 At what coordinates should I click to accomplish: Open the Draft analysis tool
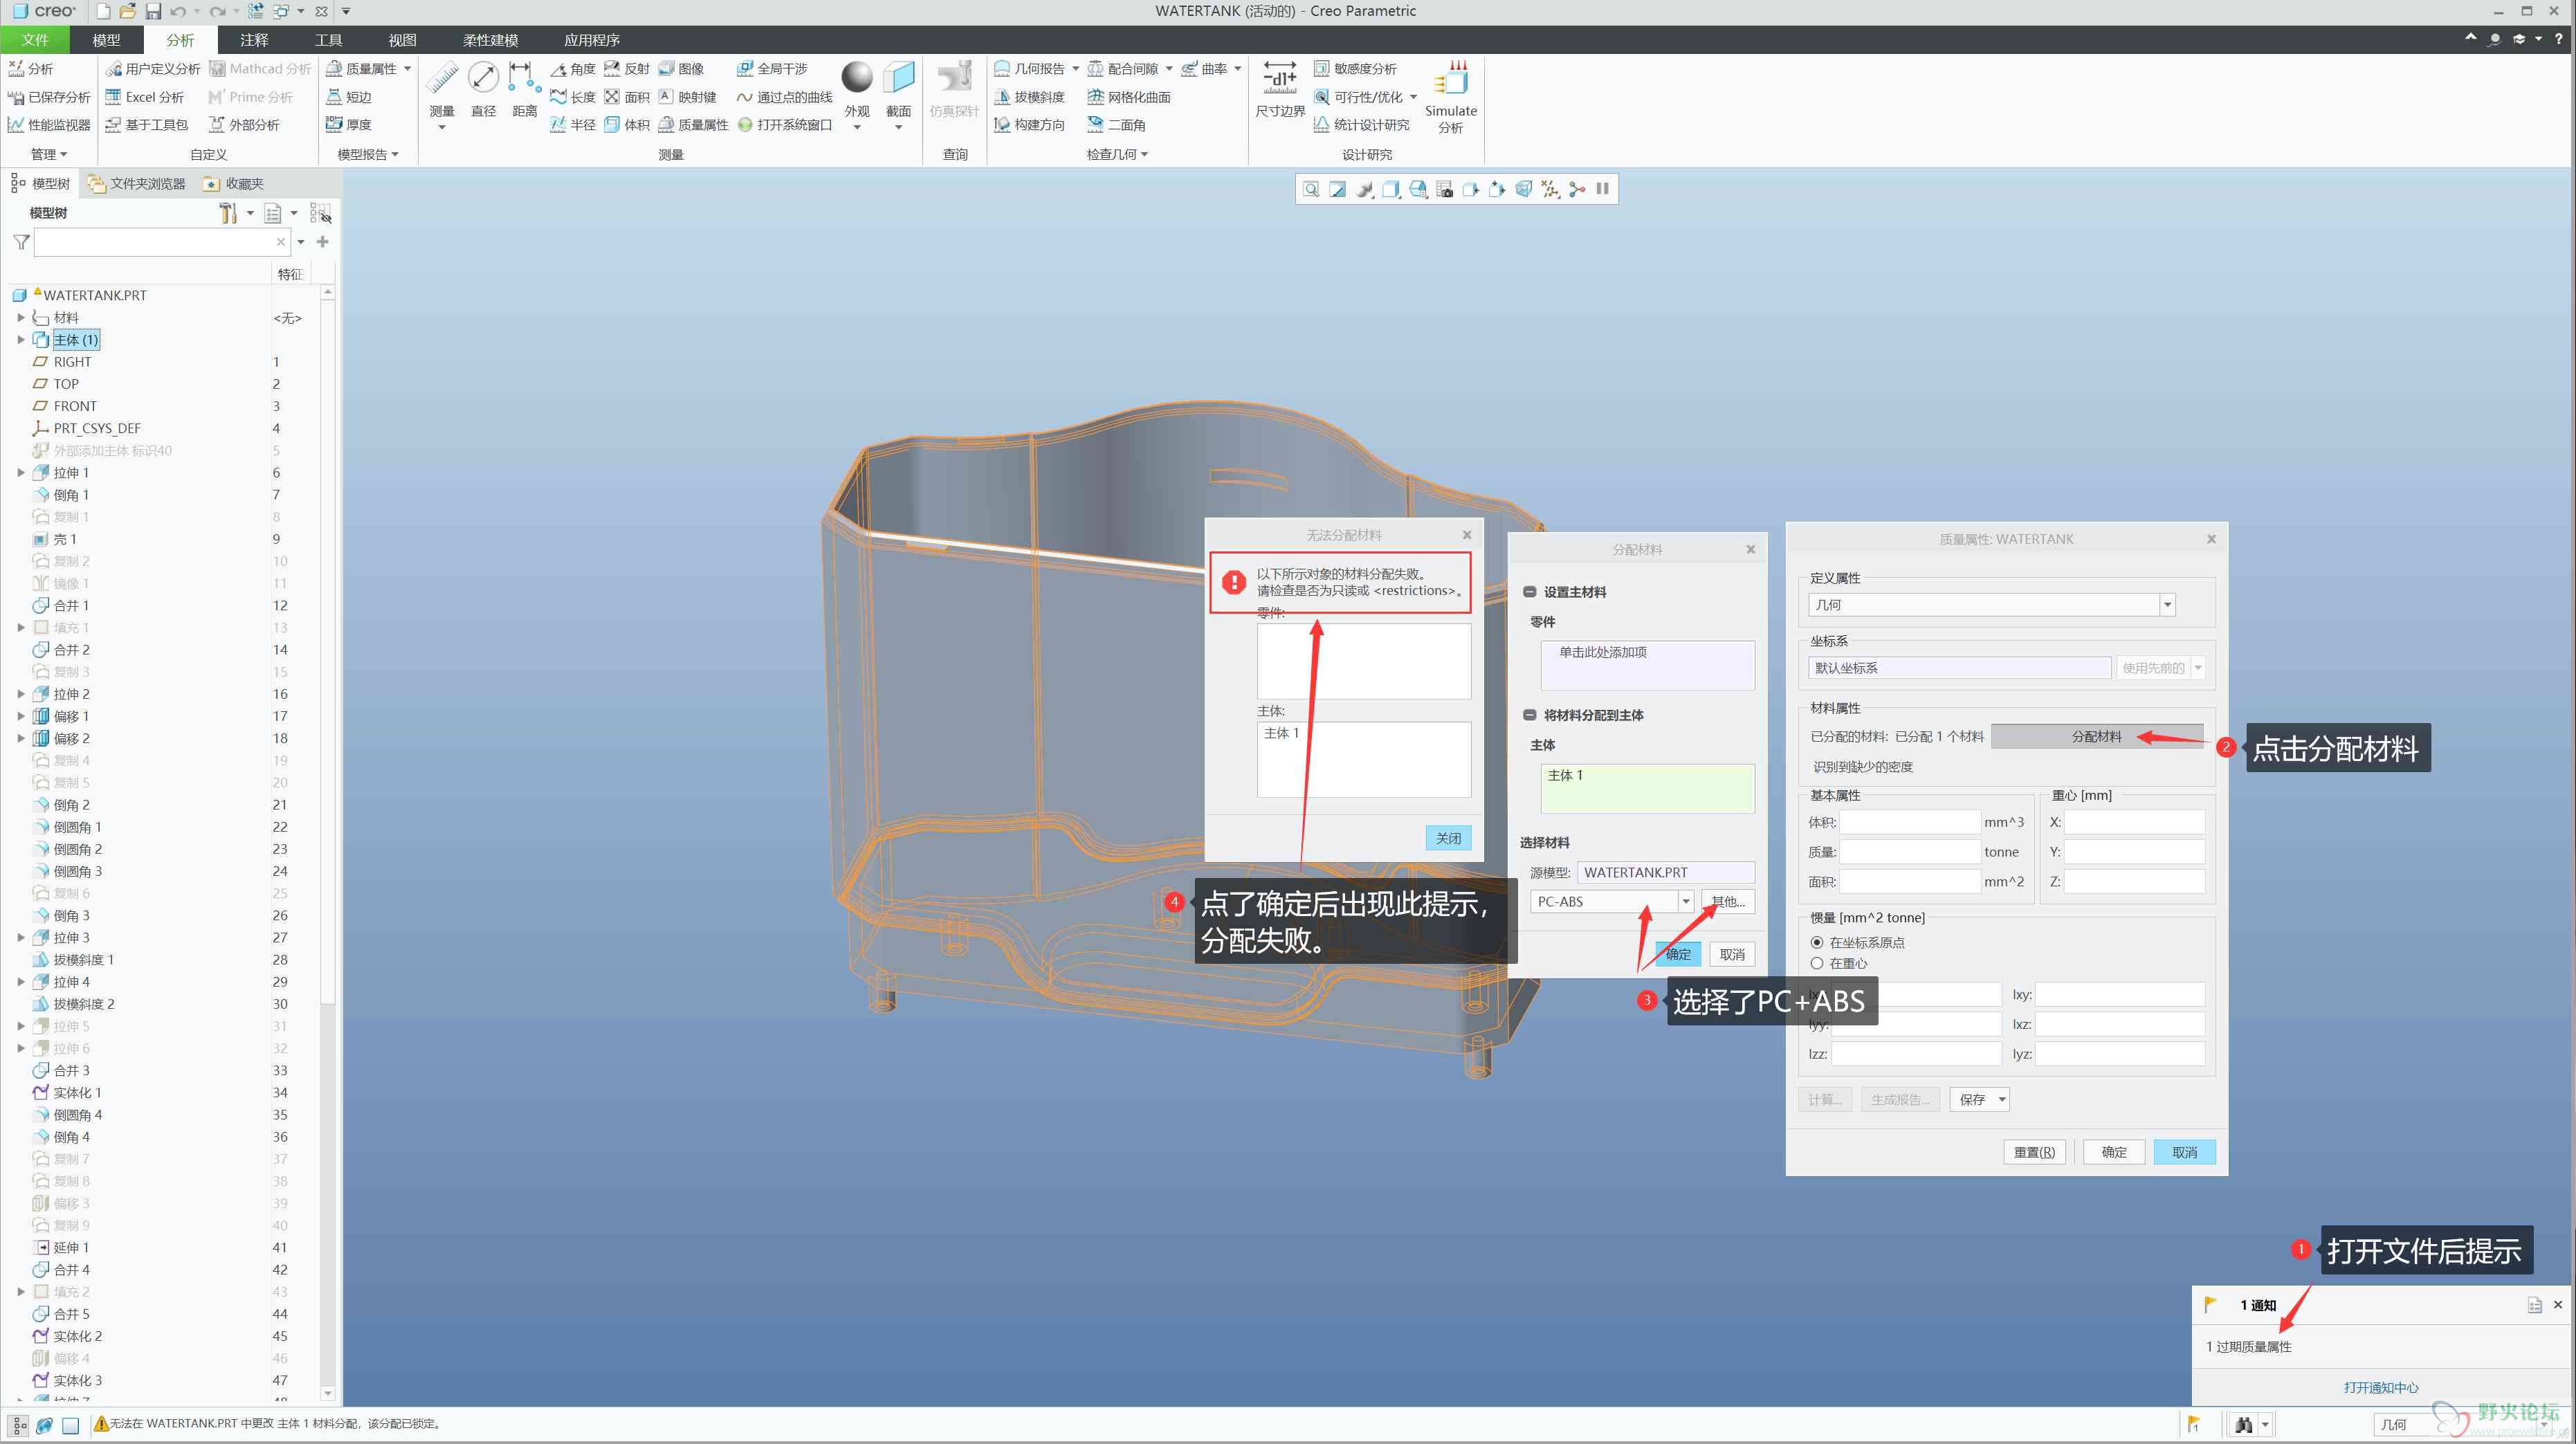[1029, 97]
